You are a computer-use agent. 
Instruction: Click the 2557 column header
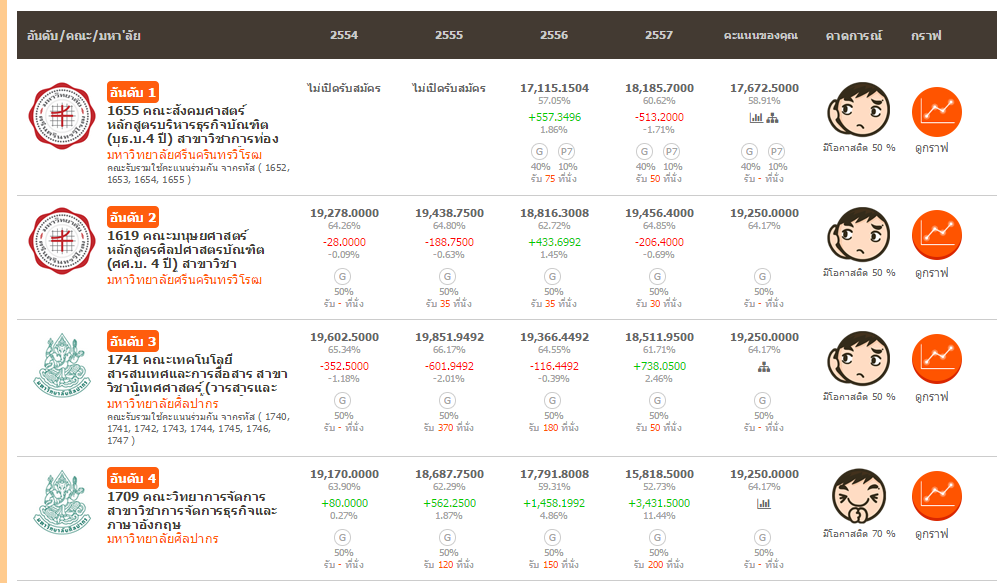(x=659, y=35)
